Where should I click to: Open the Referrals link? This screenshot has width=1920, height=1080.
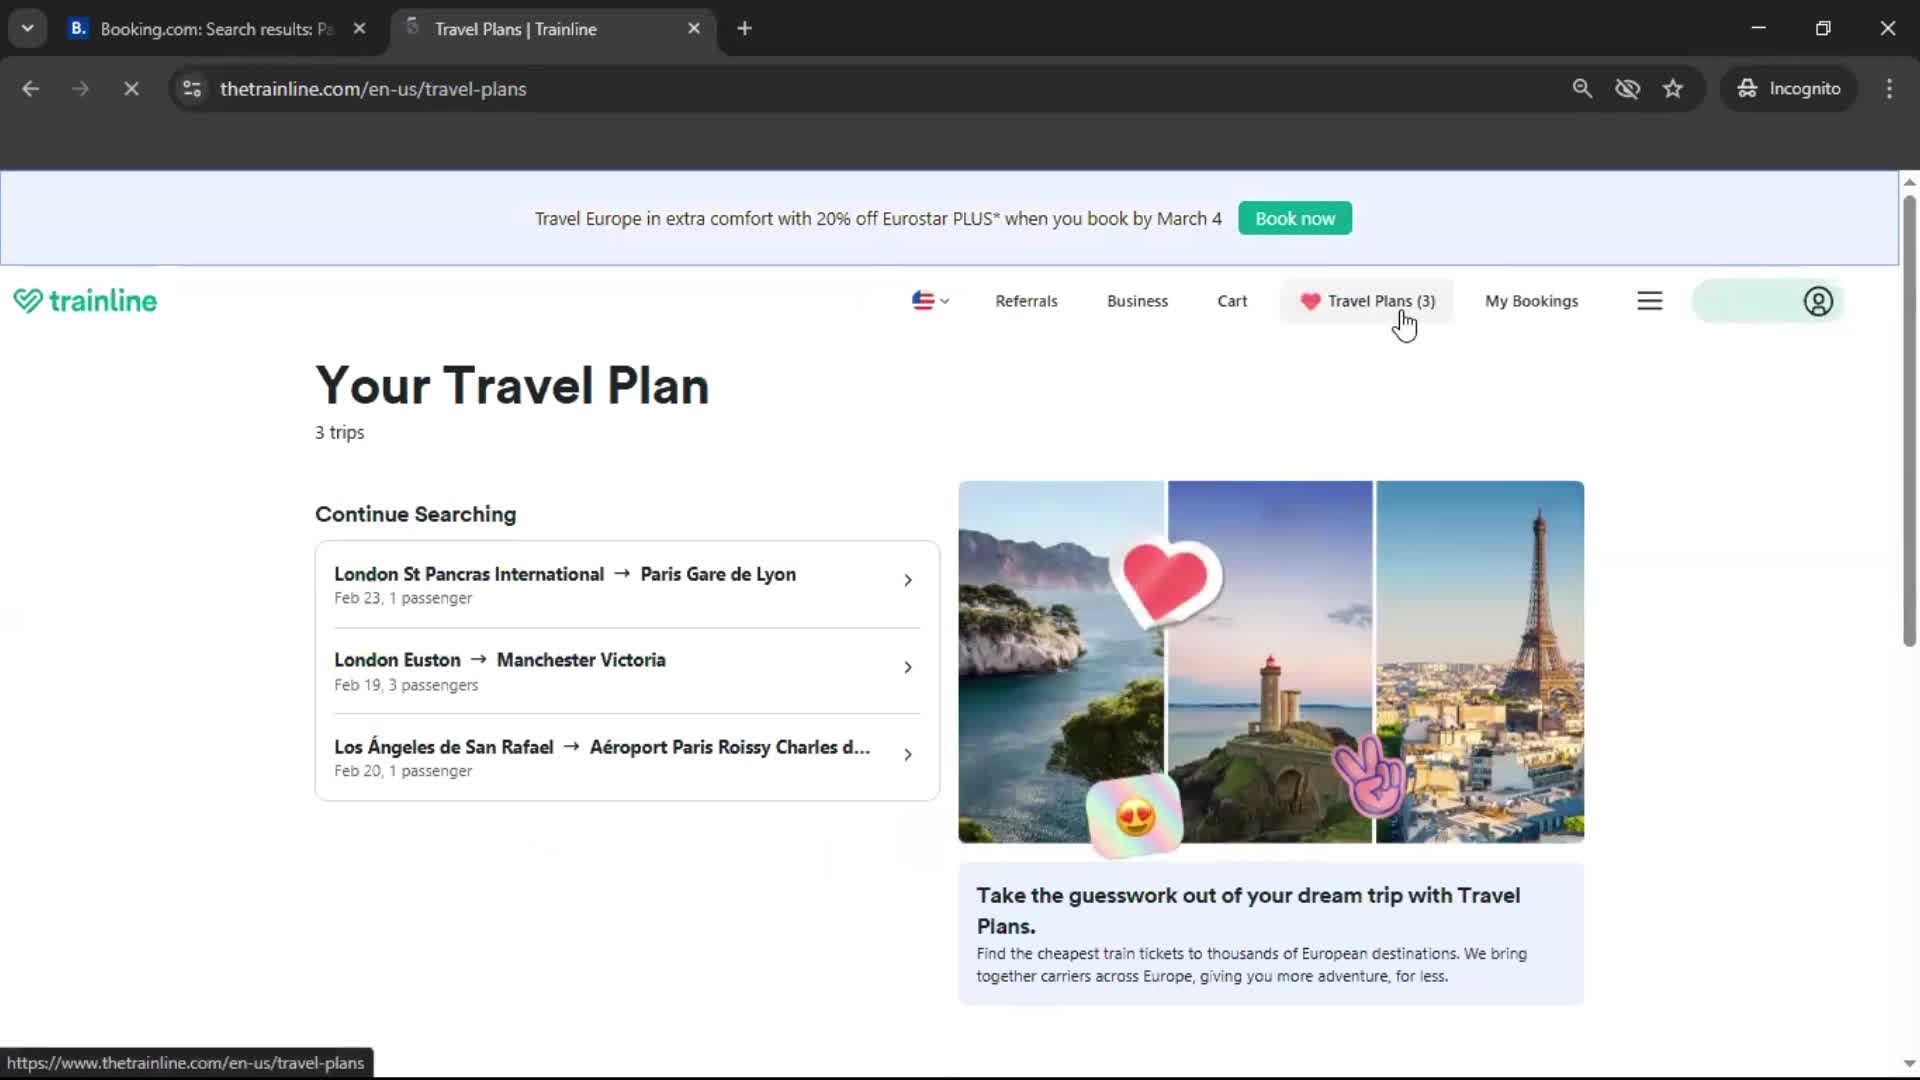tap(1025, 300)
